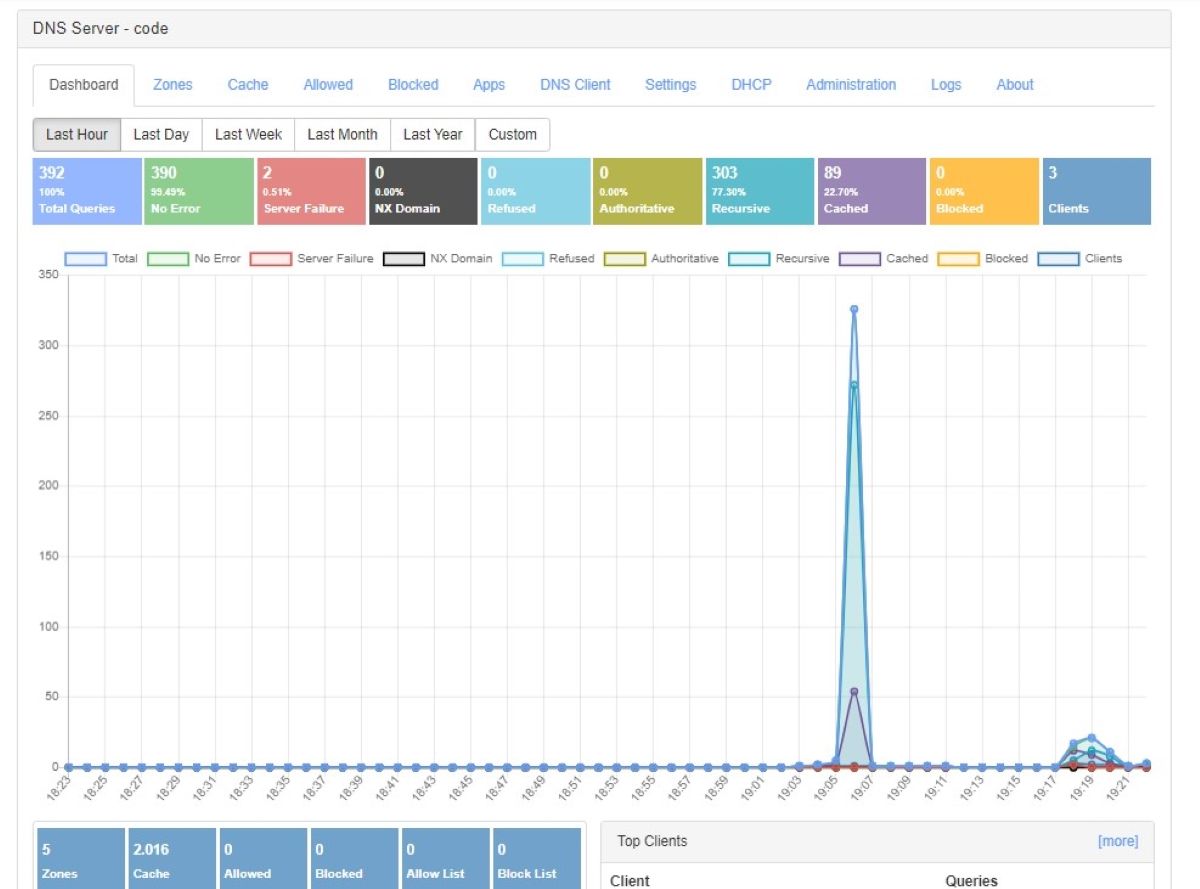Click the Server Failure stat tile

311,191
